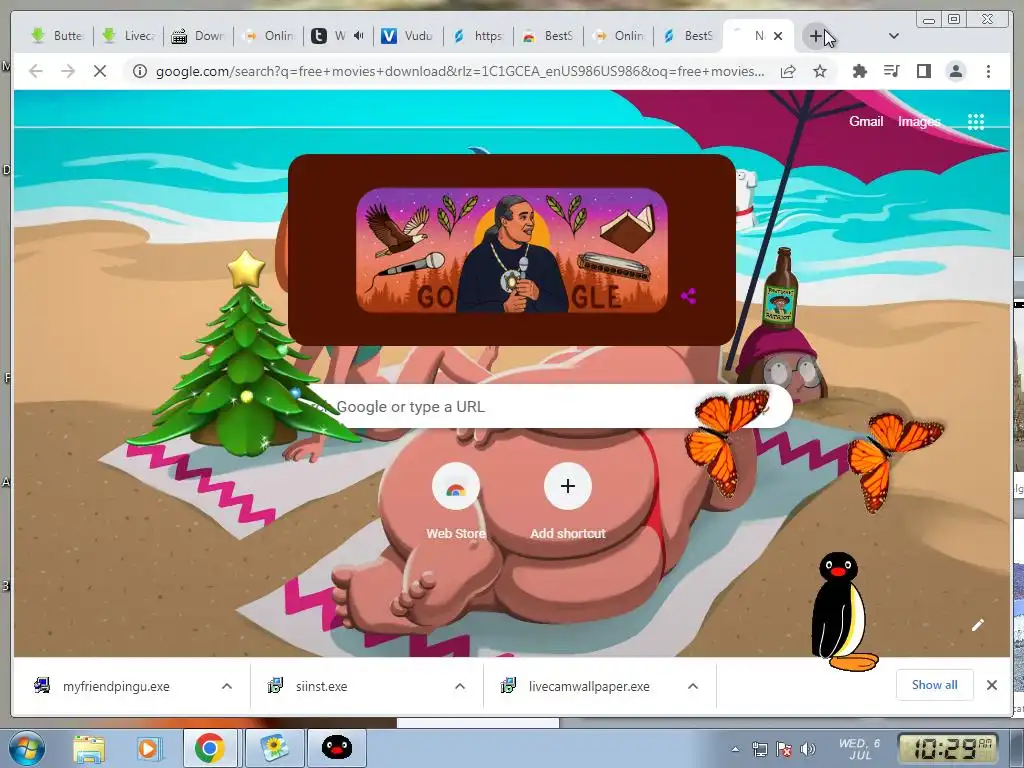Image resolution: width=1024 pixels, height=768 pixels.
Task: Switch to the Vudu tab
Action: (x=409, y=36)
